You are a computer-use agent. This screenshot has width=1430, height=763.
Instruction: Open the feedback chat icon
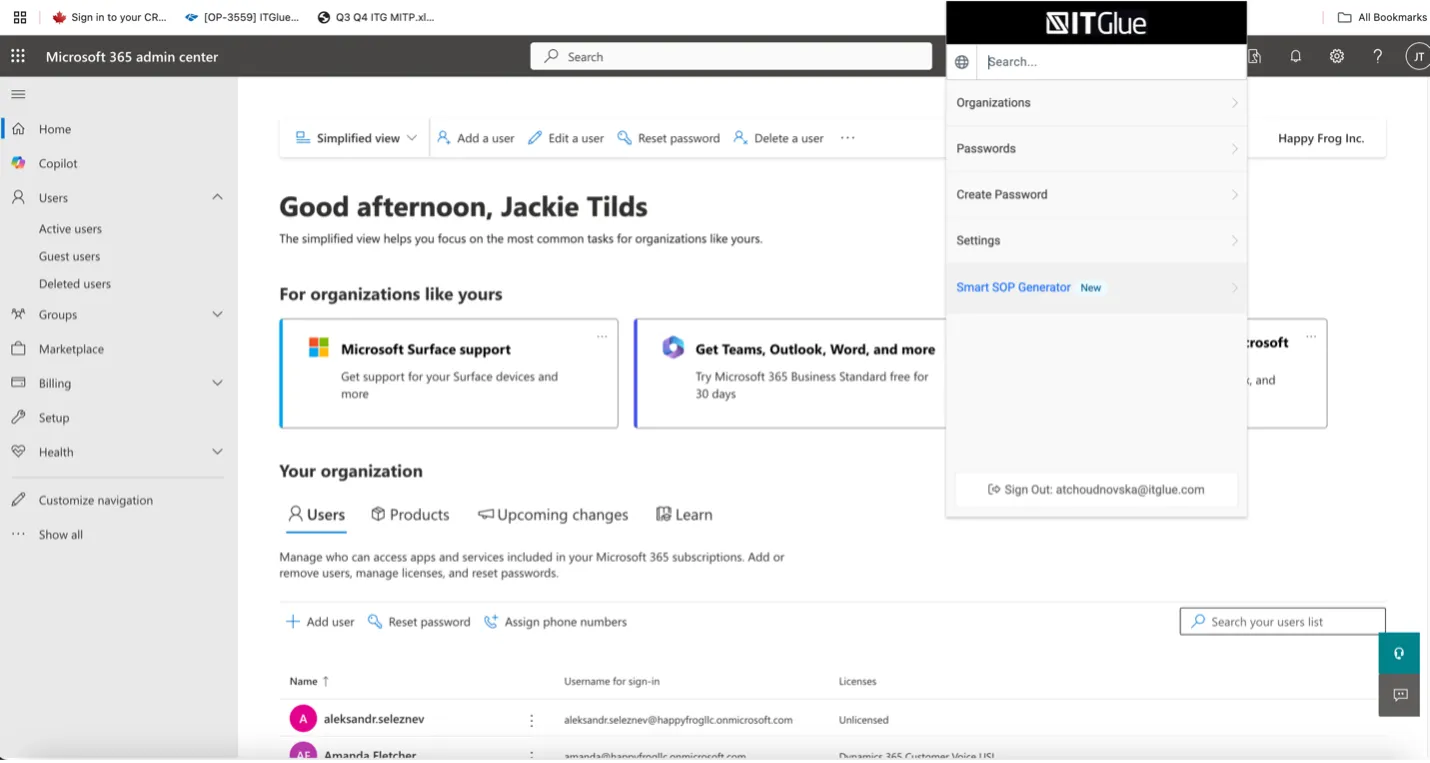1399,695
